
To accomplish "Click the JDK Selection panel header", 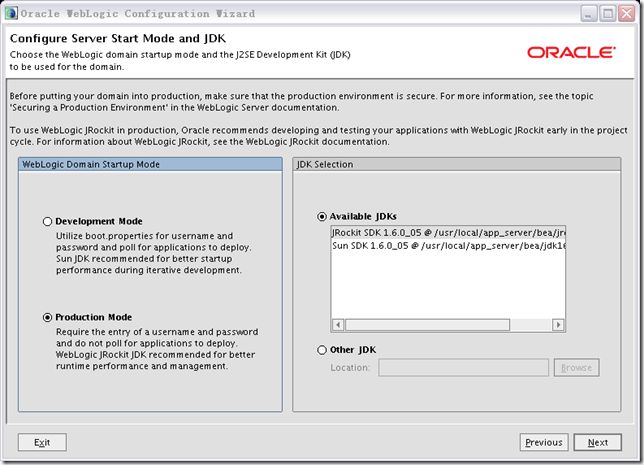I will (457, 164).
